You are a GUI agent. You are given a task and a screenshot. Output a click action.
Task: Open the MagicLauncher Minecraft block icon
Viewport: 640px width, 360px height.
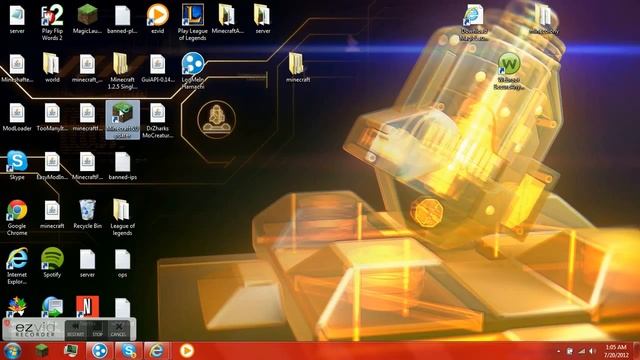pyautogui.click(x=87, y=19)
